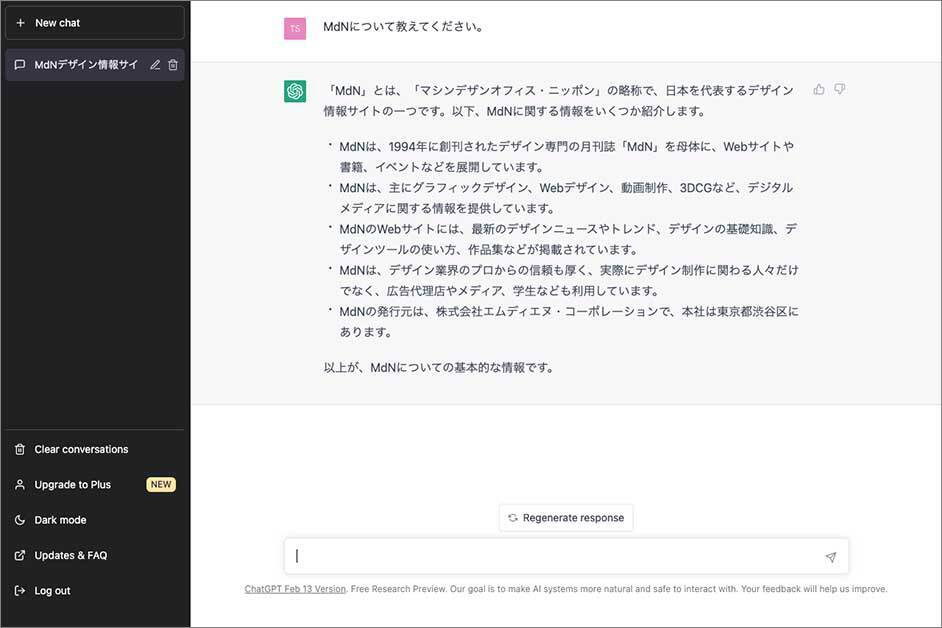Choose Upgrade to Plus option

coord(72,485)
